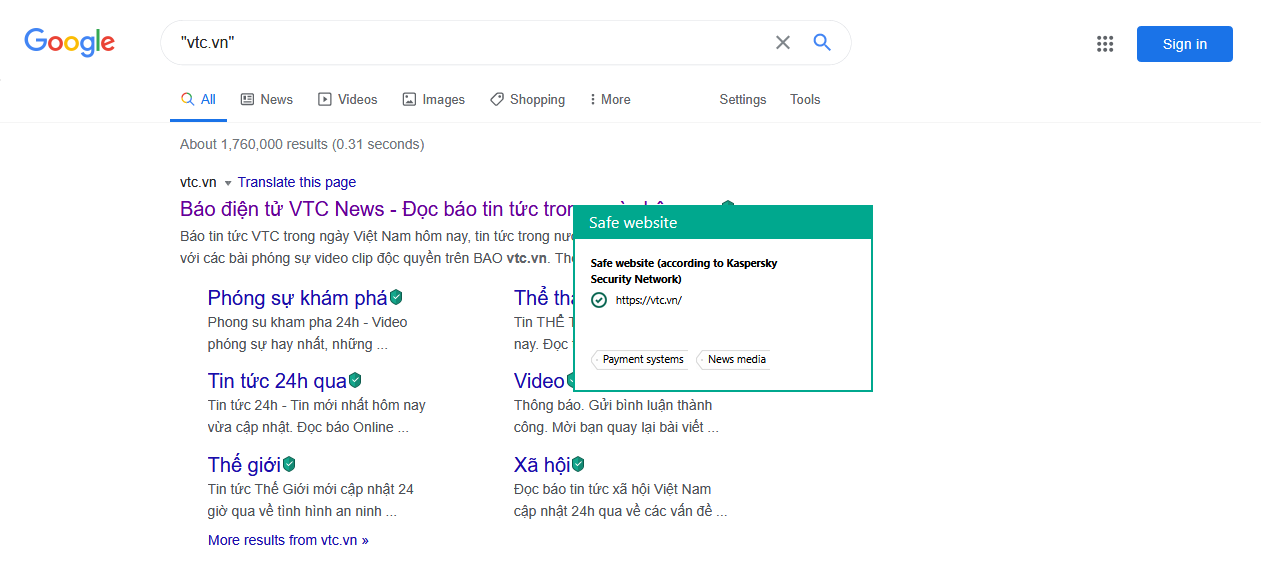Open the Google apps grid

pyautogui.click(x=1105, y=44)
